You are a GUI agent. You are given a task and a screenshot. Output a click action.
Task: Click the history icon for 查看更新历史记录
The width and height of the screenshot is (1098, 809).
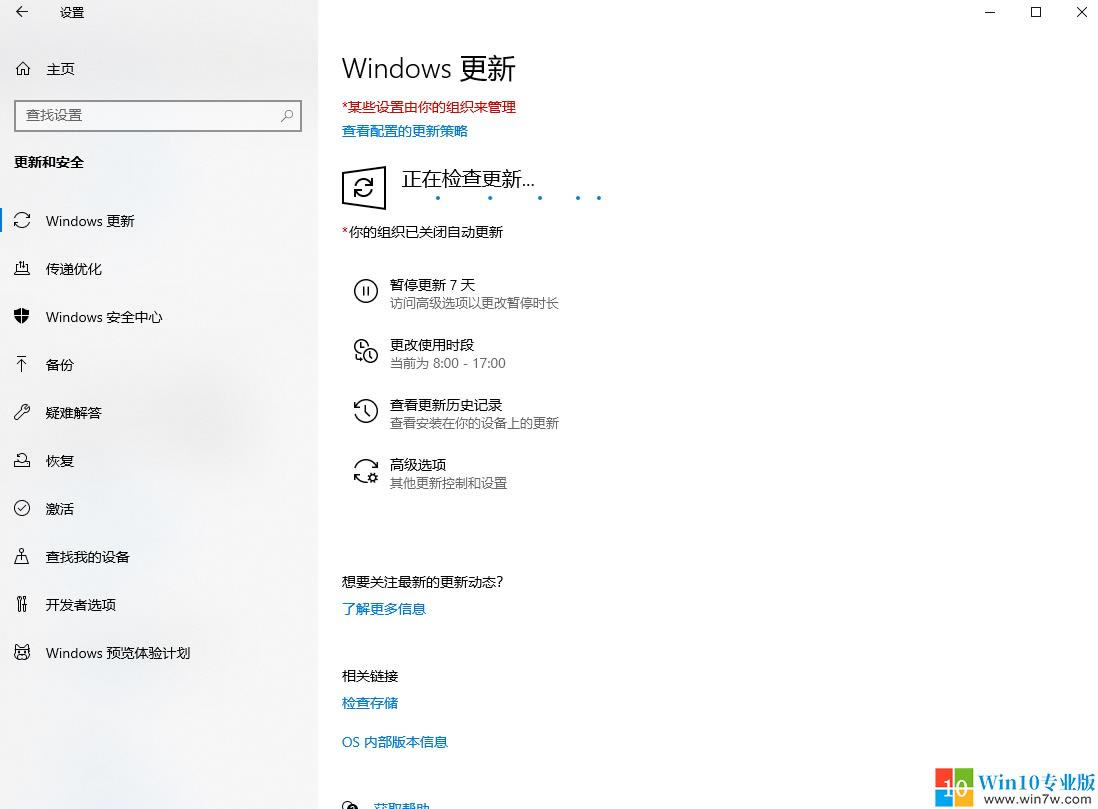pos(366,411)
